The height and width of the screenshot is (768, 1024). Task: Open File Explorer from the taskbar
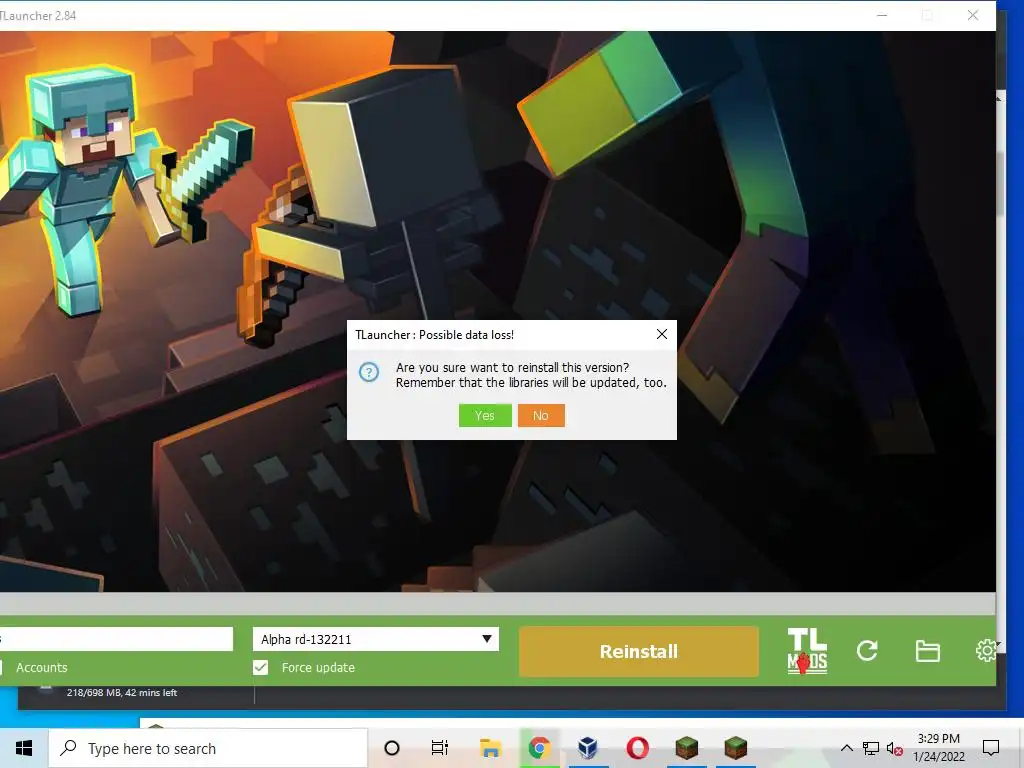[490, 748]
